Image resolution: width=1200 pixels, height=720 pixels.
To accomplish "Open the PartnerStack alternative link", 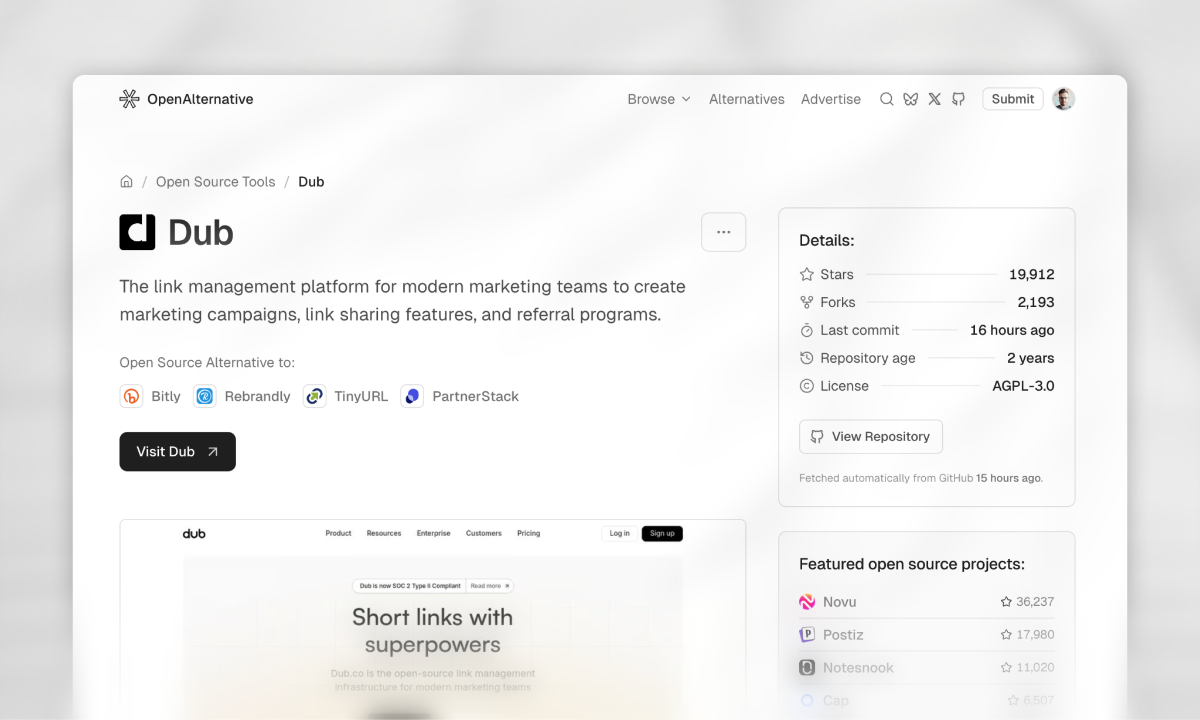I will pos(460,396).
